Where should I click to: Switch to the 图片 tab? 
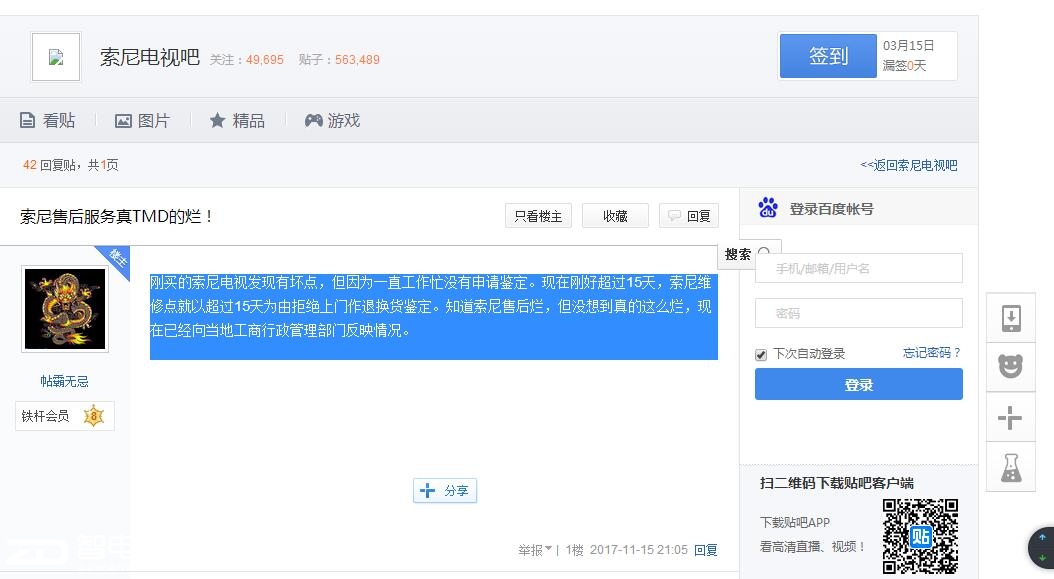(143, 120)
